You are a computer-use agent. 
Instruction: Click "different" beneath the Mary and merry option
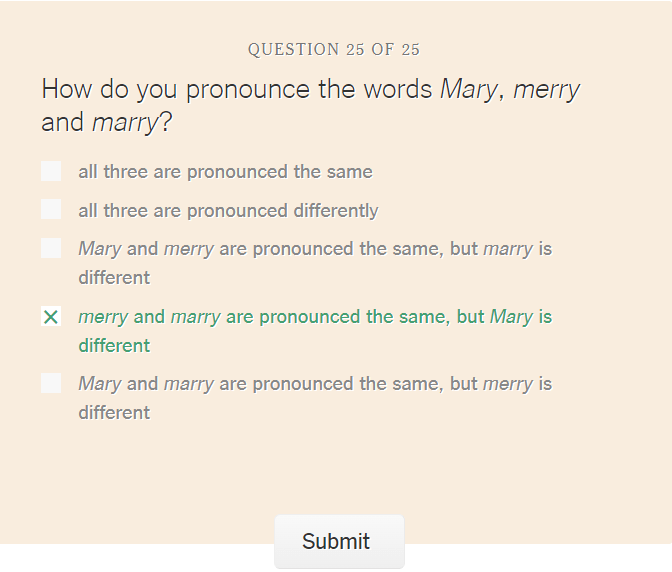coord(114,278)
